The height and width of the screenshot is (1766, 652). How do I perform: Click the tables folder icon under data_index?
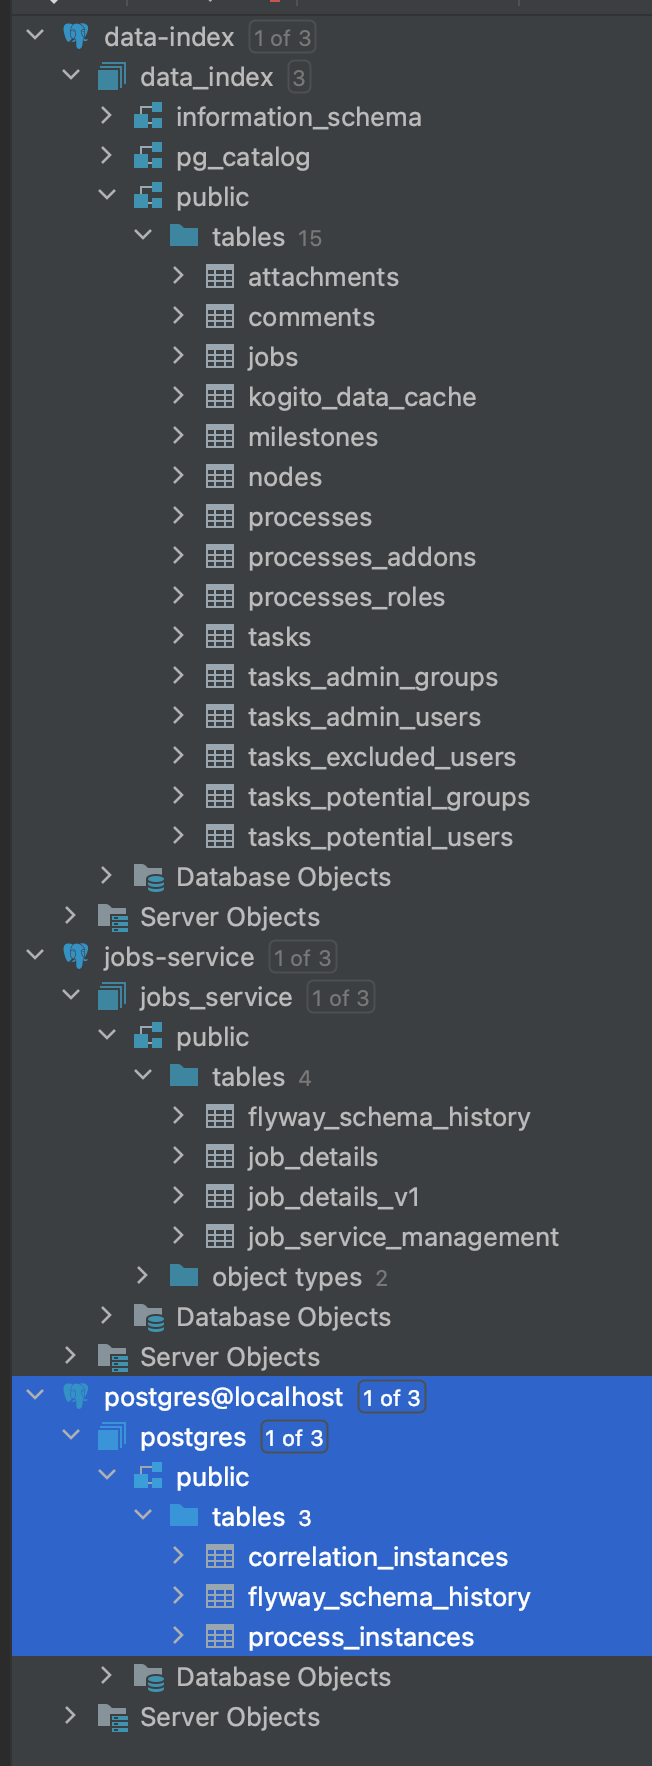184,237
